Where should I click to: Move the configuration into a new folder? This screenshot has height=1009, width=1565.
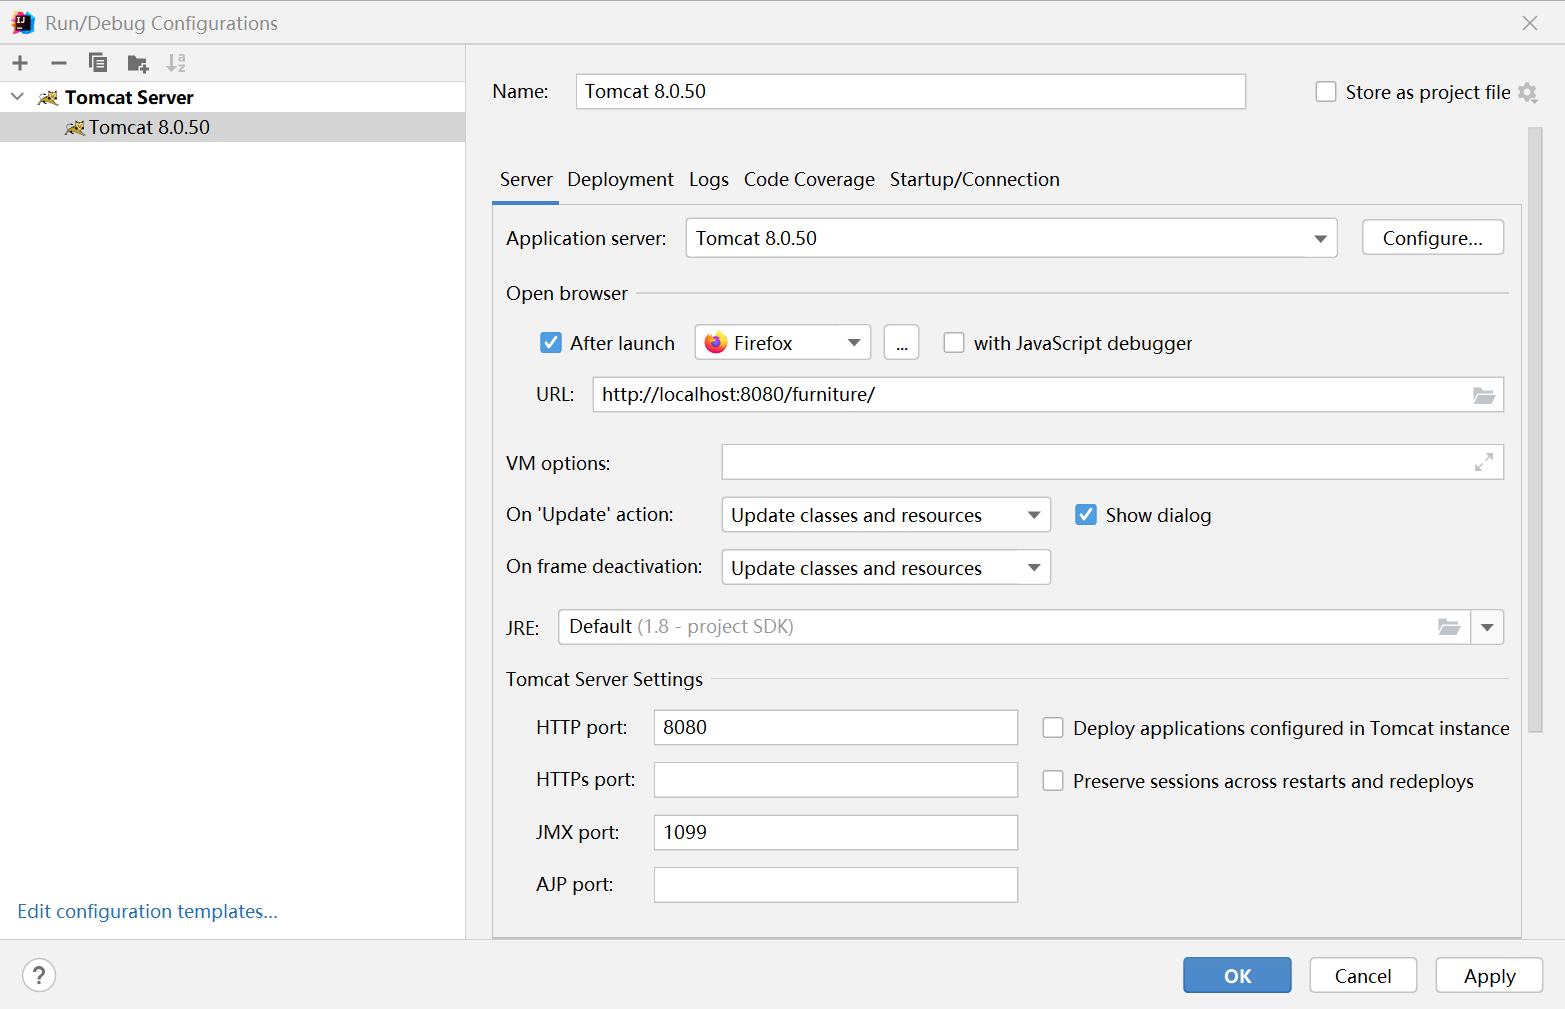tap(138, 64)
